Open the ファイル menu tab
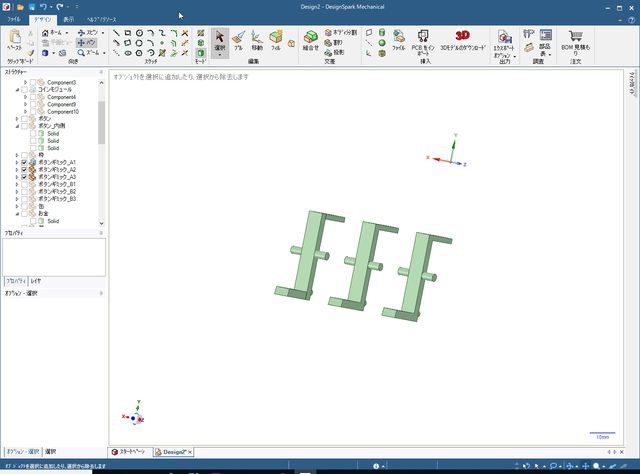Screen dimensions: 640x474 [x=13, y=19]
